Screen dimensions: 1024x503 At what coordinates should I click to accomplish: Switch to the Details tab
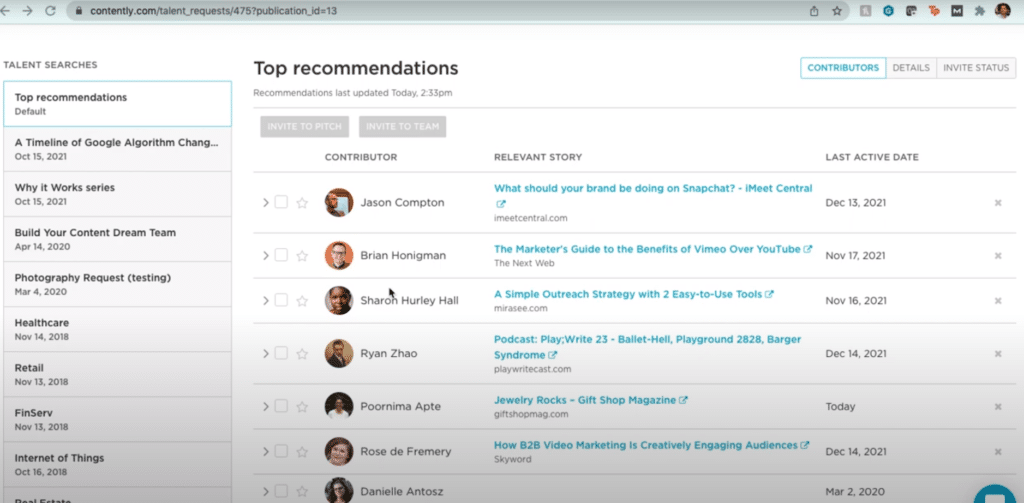coord(910,68)
